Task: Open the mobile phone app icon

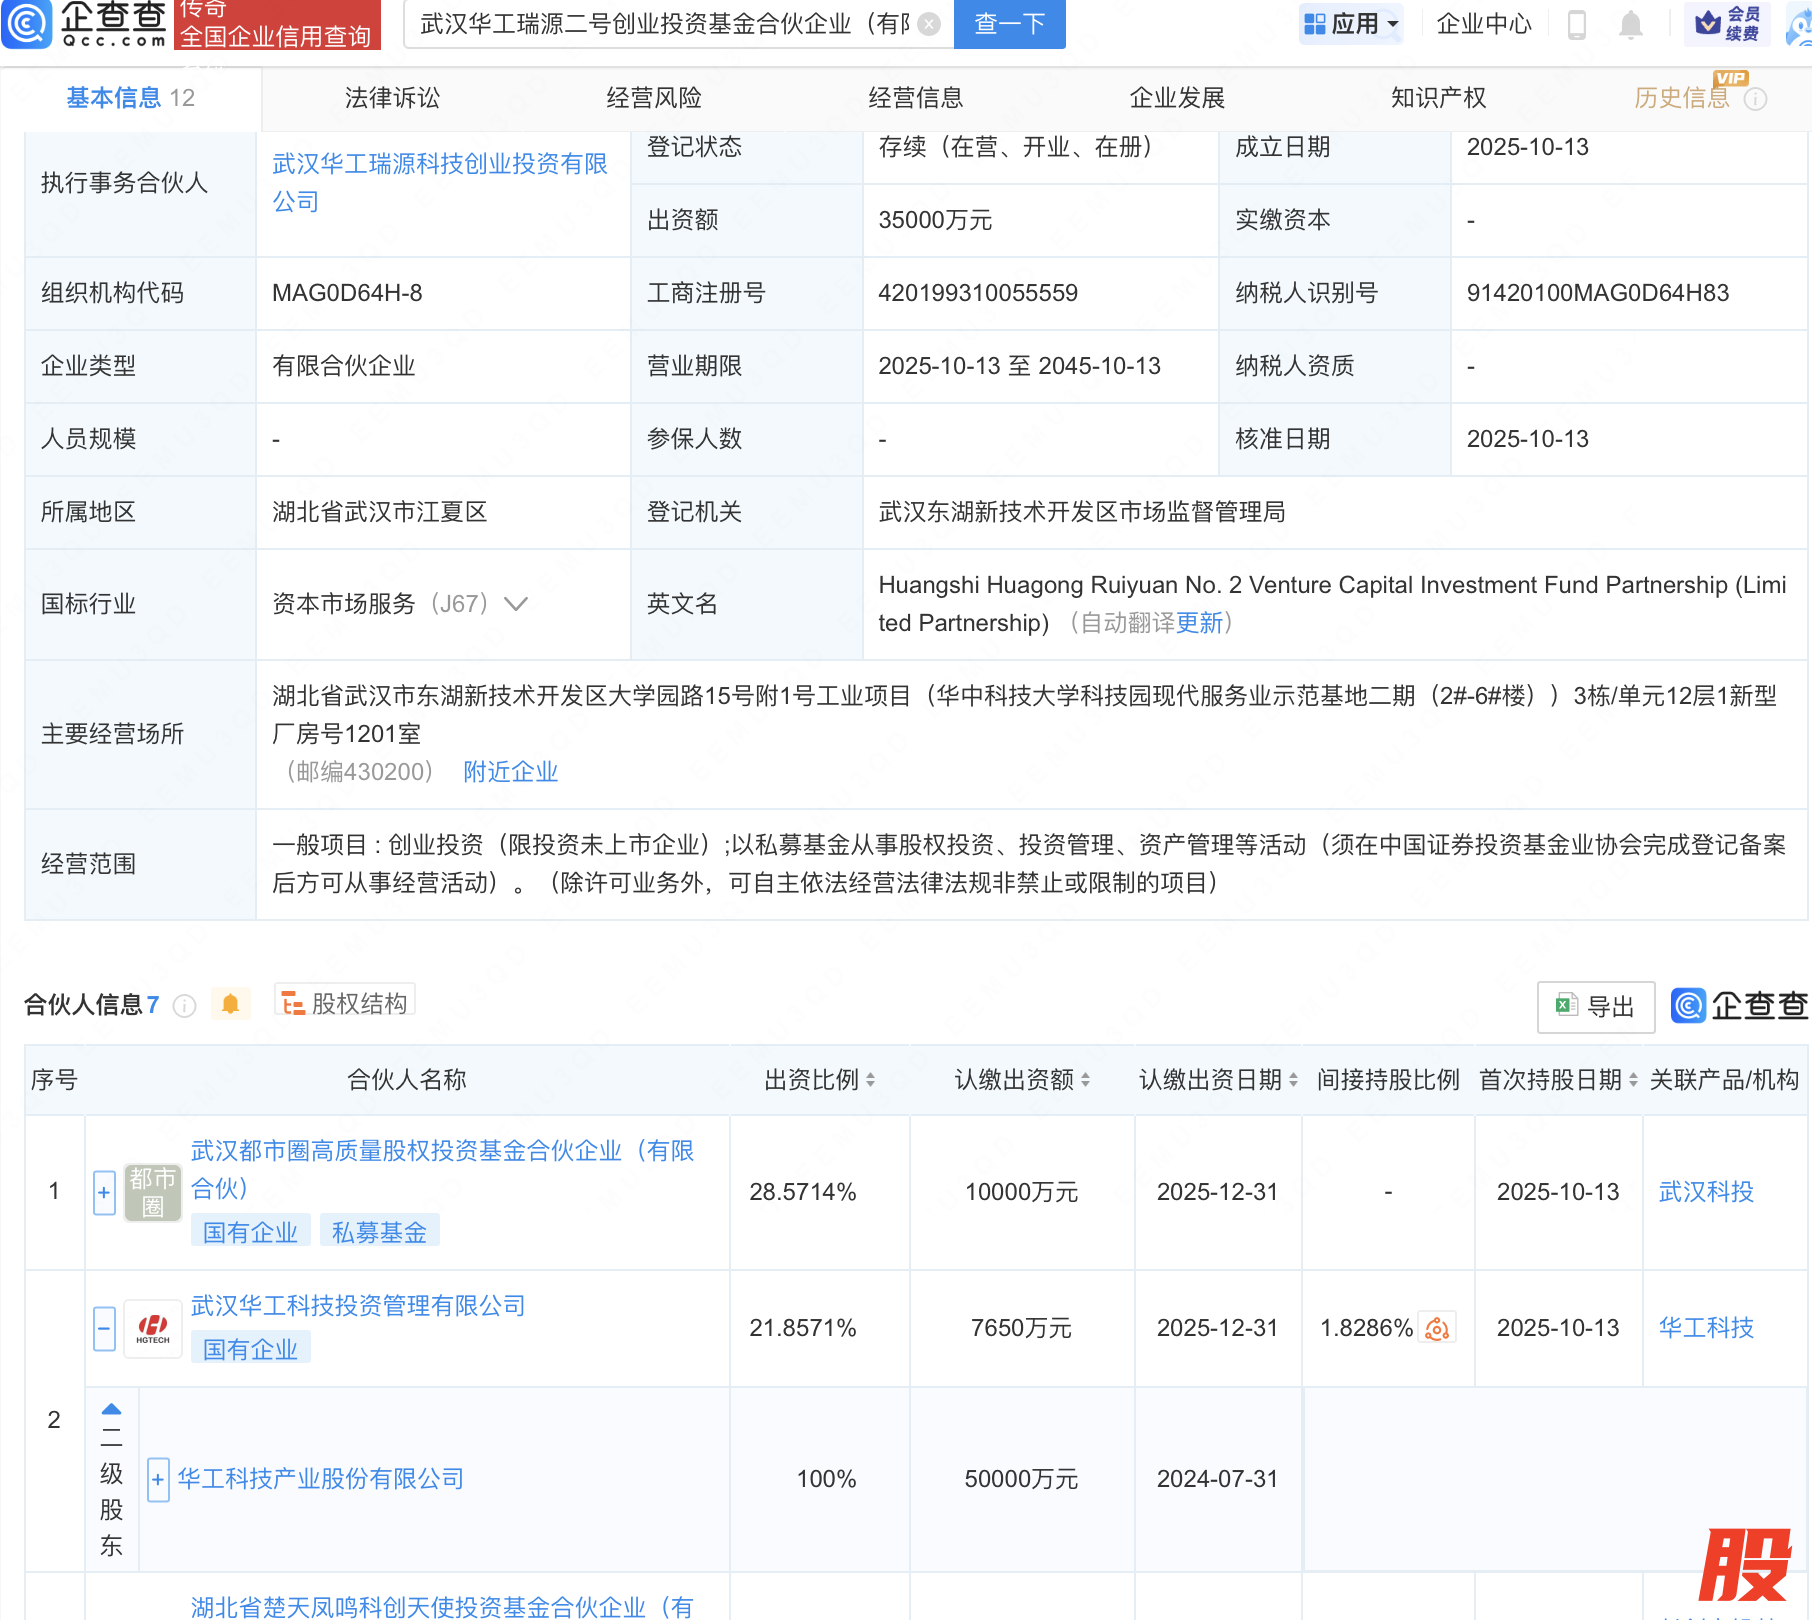Action: (1577, 24)
